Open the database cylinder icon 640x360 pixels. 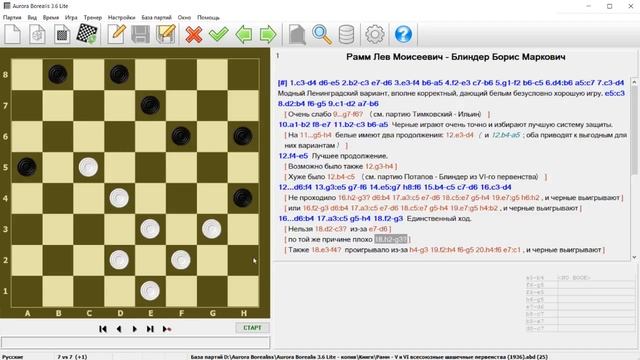(347, 34)
